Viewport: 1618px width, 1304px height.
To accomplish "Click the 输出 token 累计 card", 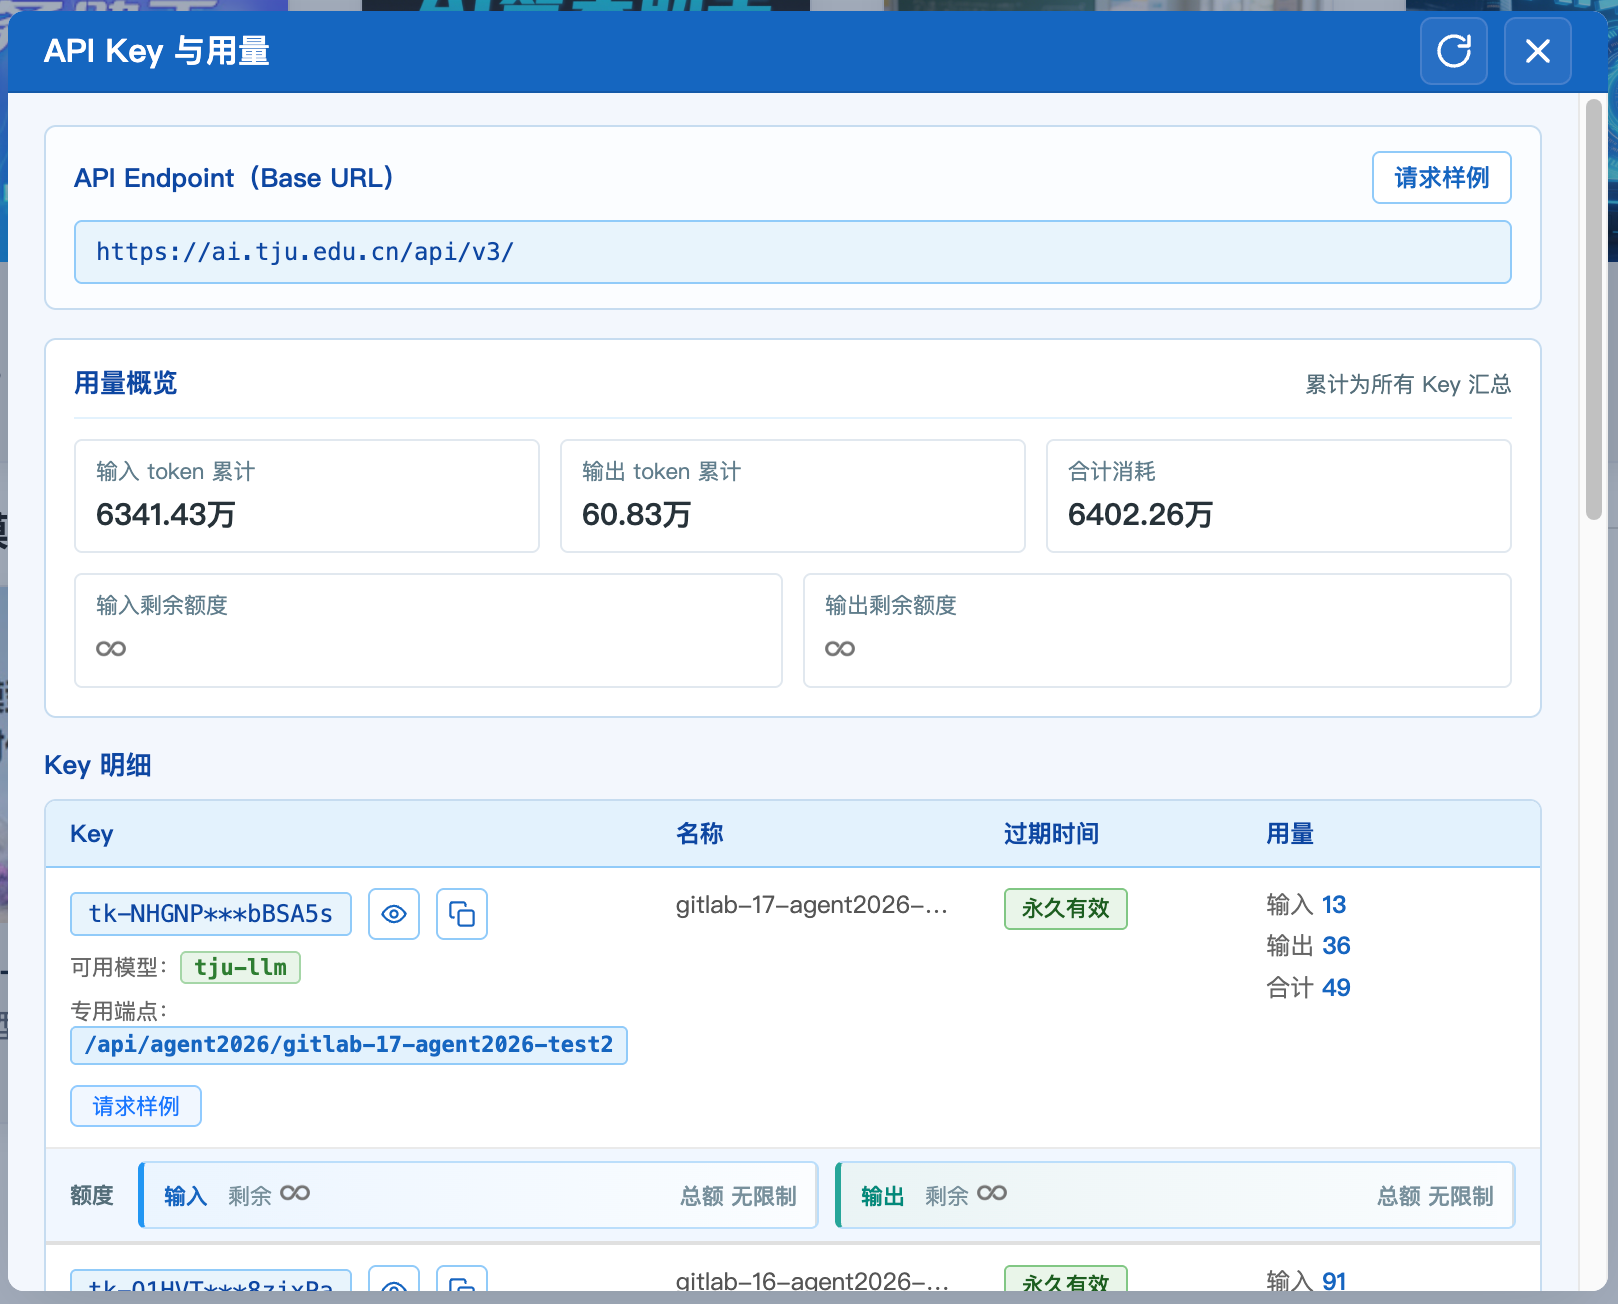I will click(x=793, y=496).
